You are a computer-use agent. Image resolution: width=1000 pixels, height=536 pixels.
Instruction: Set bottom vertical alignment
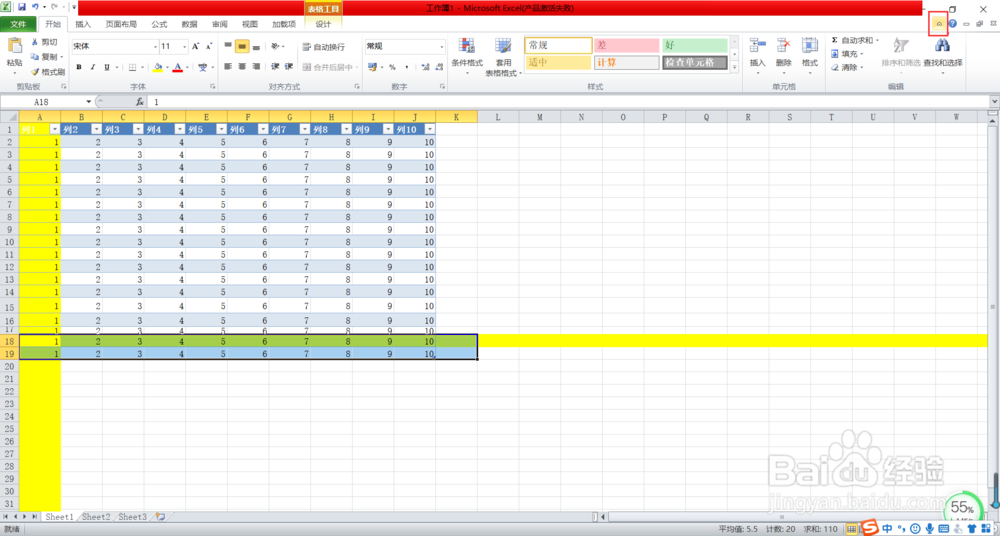click(x=256, y=47)
